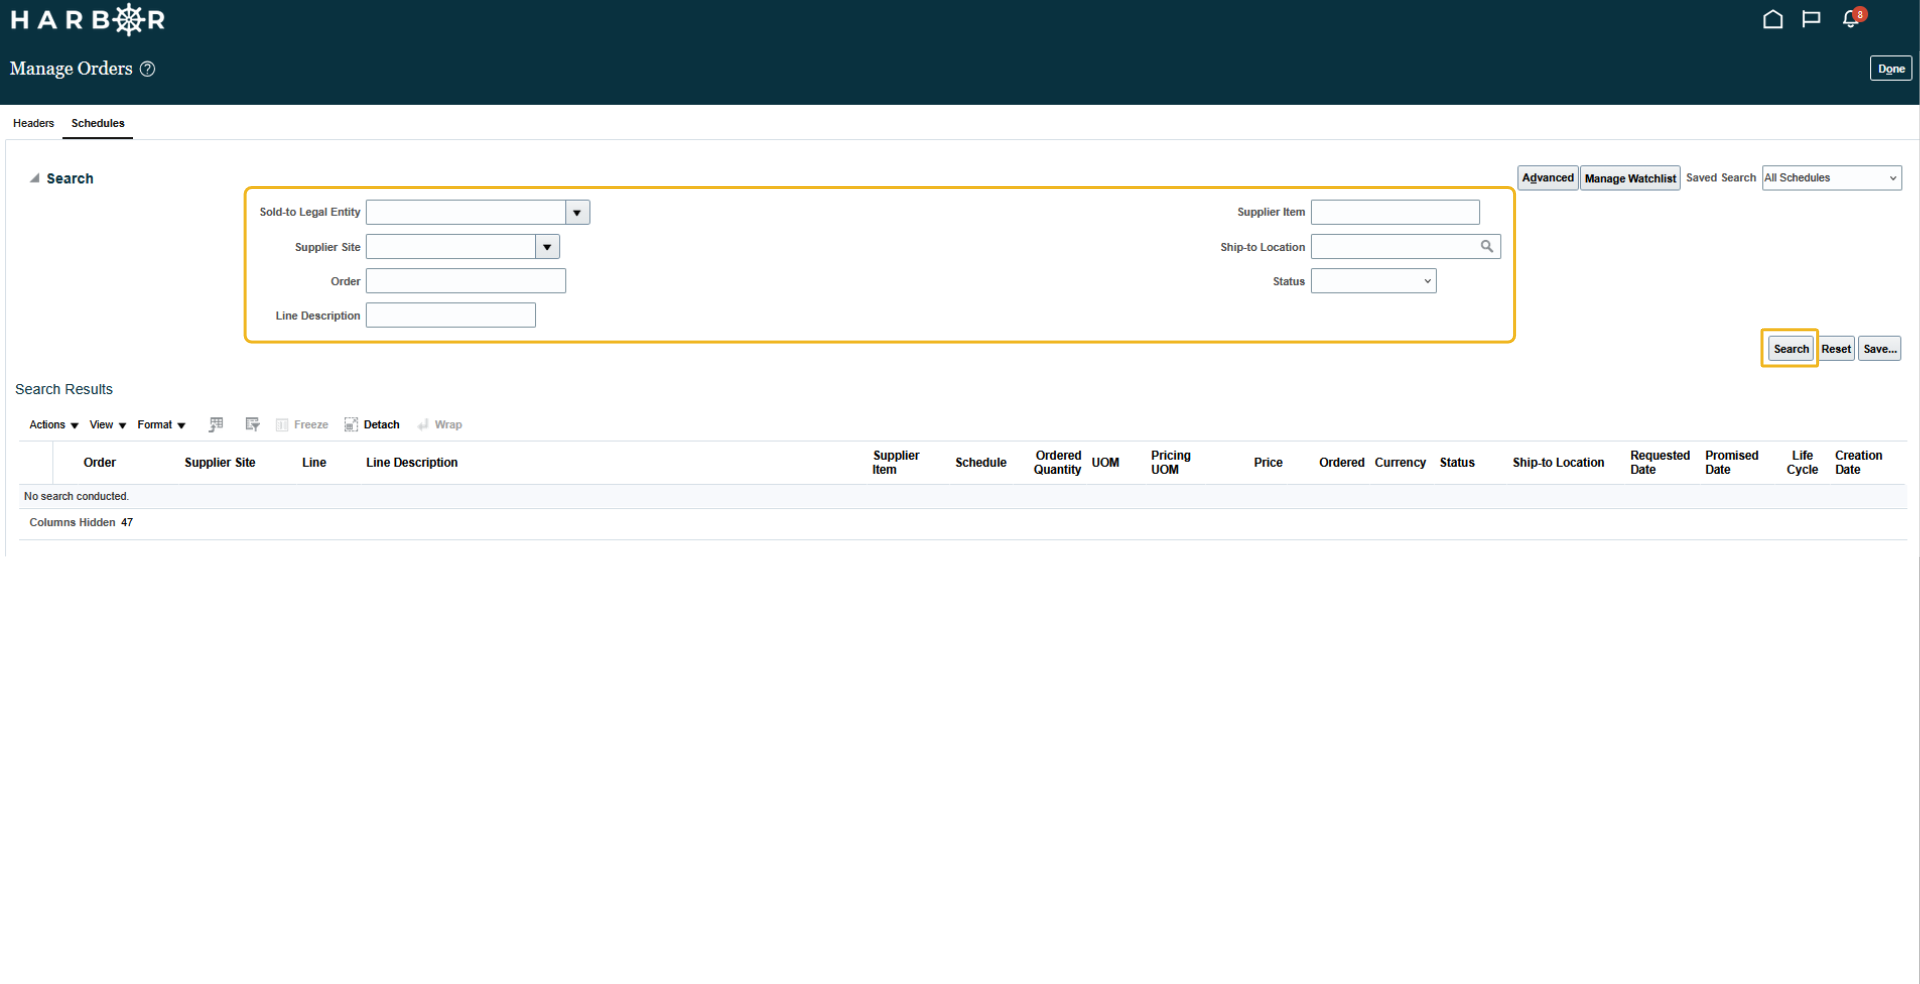The width and height of the screenshot is (1920, 984).
Task: Detach the search results table
Action: click(x=372, y=425)
